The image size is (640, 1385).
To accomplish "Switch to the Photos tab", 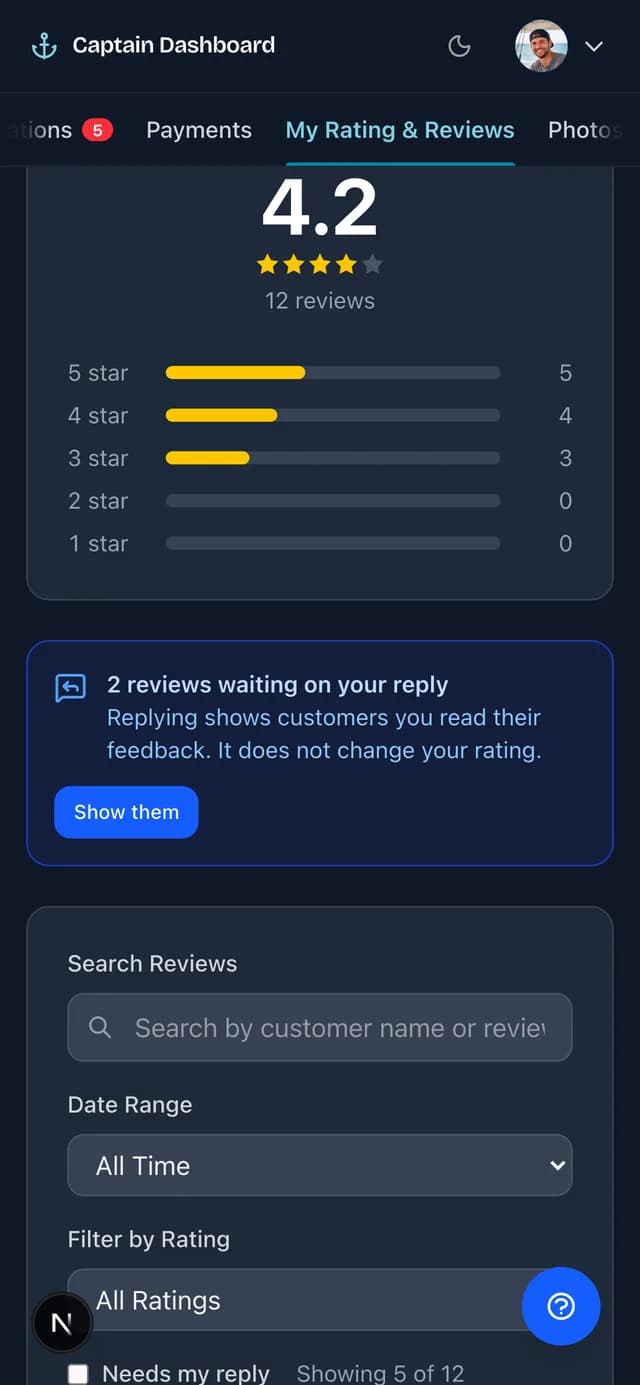I will click(x=585, y=130).
